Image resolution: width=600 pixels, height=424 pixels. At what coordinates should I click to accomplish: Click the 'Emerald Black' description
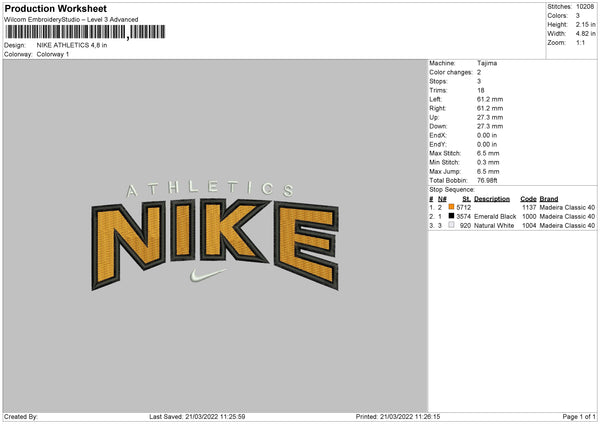(x=495, y=217)
